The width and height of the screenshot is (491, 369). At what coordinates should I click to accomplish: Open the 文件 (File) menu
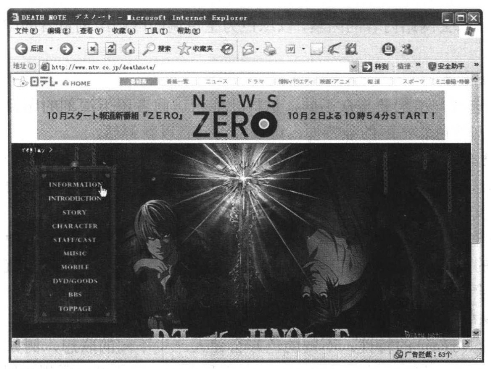26,31
